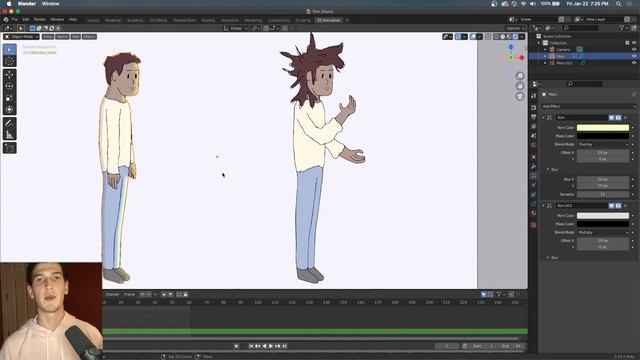
Task: Open the macOS Window menu
Action: (51, 4)
